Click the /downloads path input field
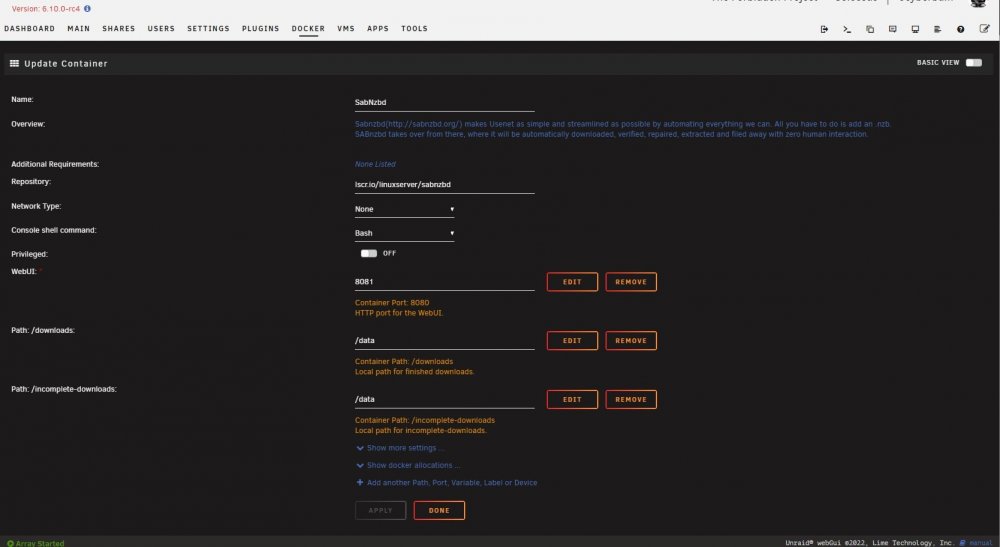 click(x=445, y=340)
